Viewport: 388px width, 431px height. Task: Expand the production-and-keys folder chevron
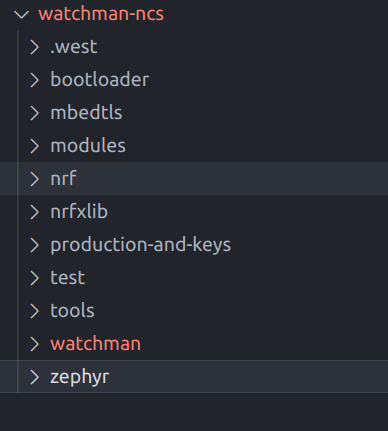click(x=35, y=245)
